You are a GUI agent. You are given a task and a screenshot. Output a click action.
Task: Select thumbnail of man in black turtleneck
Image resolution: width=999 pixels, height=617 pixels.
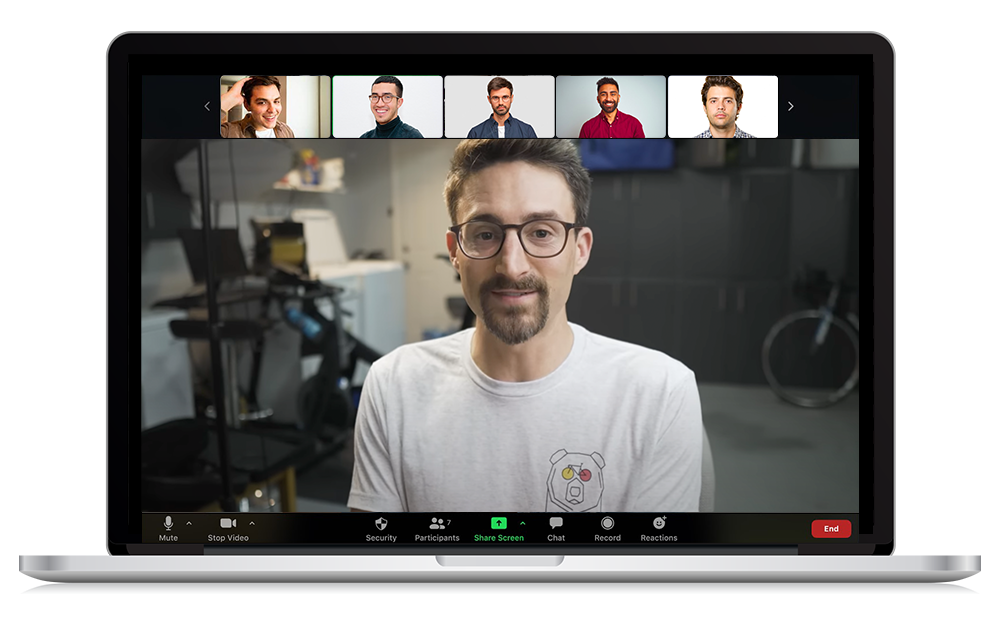387,106
